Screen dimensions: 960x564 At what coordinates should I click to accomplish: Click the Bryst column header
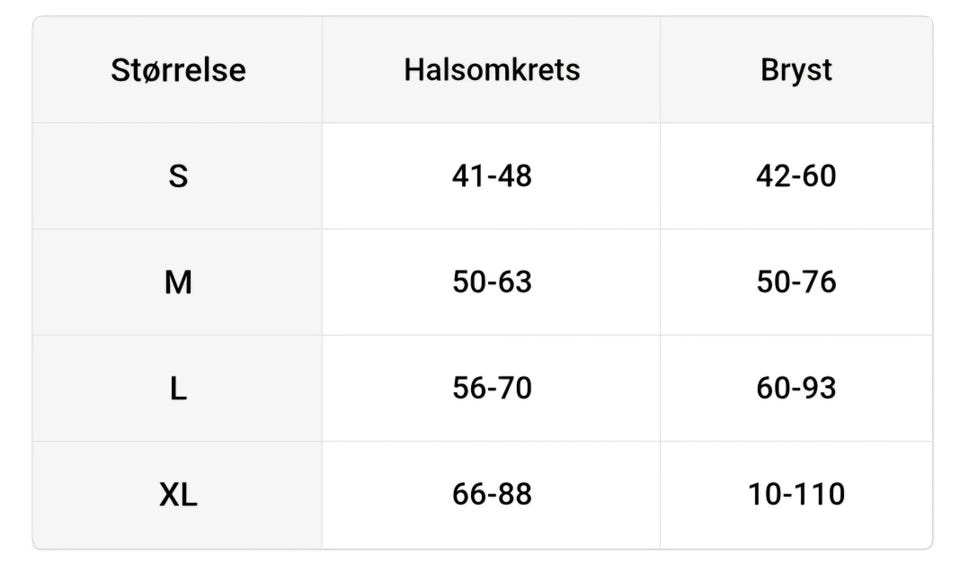click(796, 70)
